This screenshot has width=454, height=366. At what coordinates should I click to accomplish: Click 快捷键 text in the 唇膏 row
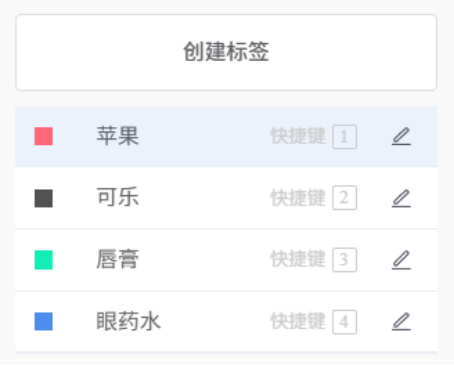pos(298,259)
